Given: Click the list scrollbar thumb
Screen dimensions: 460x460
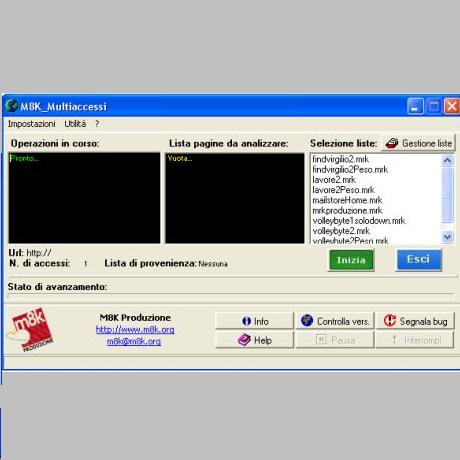Looking at the screenshot, I should [447, 195].
